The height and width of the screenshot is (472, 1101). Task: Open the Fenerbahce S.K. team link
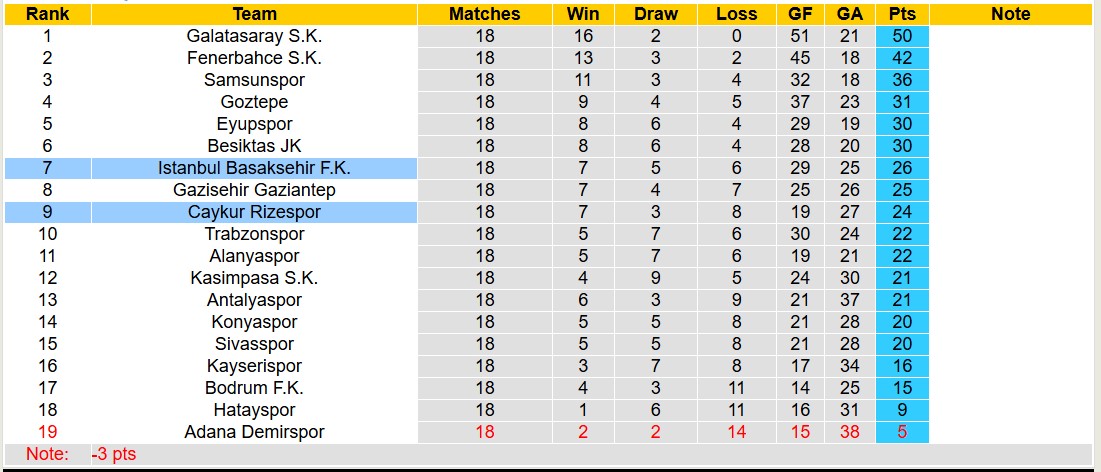coord(254,58)
